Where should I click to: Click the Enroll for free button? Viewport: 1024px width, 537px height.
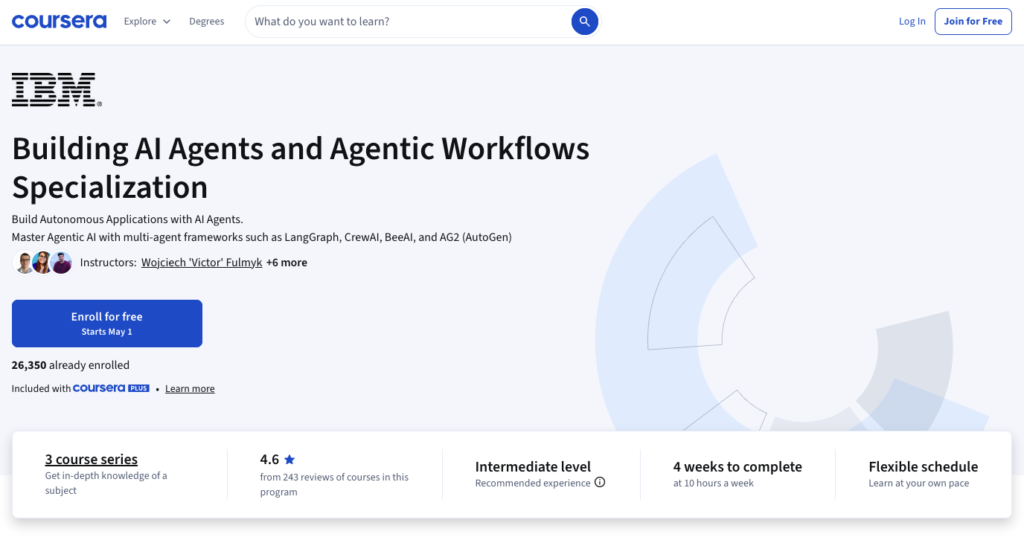click(107, 323)
